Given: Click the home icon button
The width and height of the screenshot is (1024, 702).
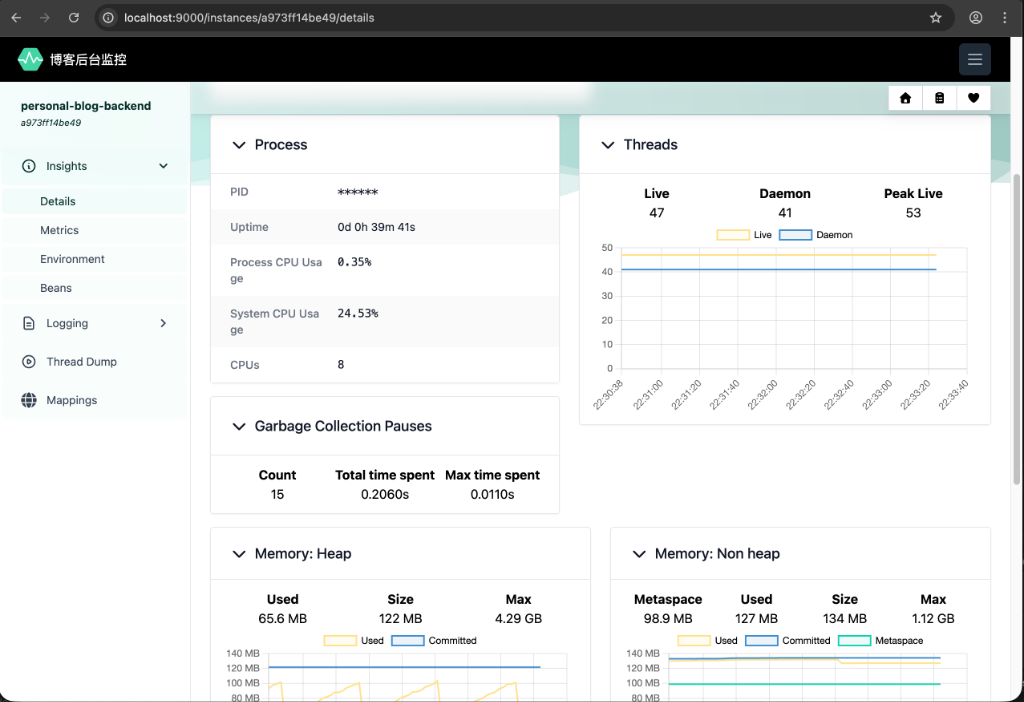Looking at the screenshot, I should 905,98.
